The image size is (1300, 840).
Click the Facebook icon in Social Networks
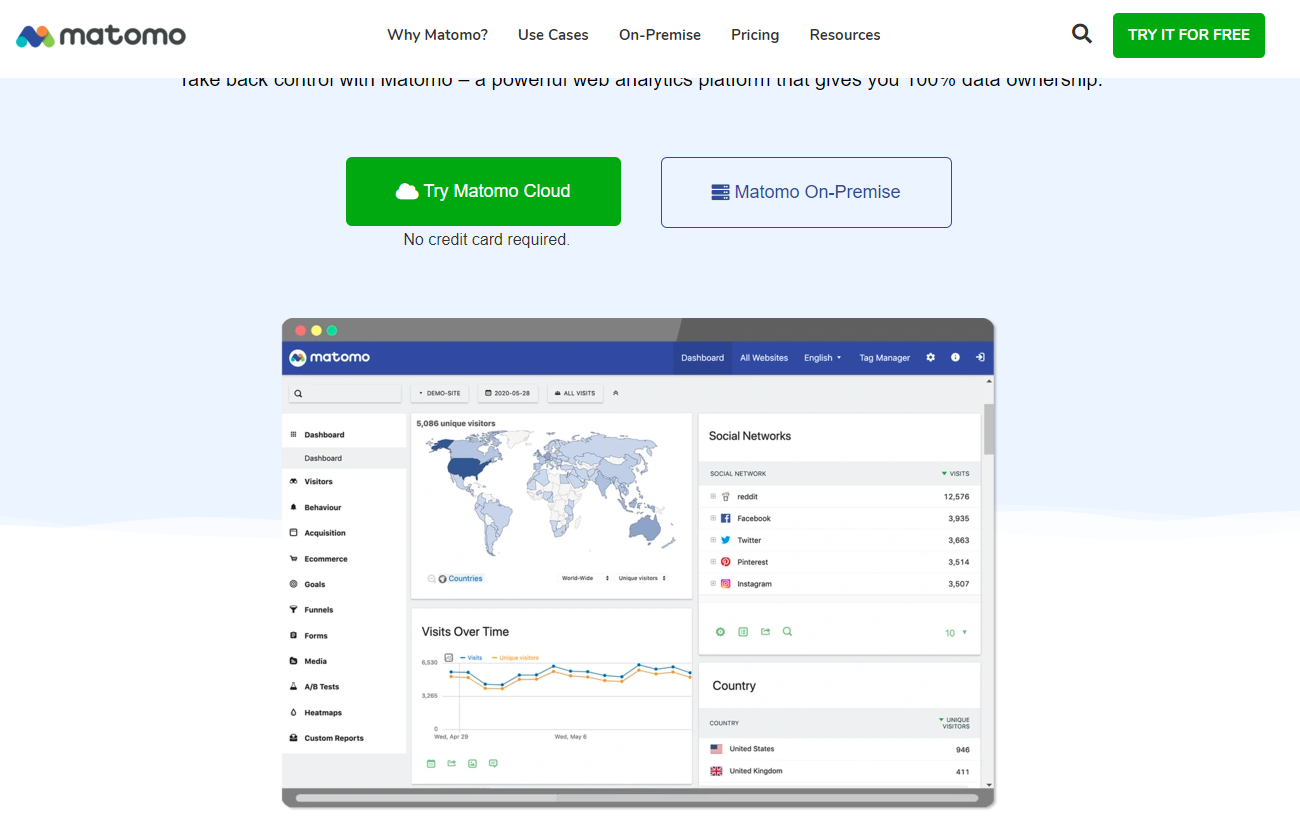726,518
